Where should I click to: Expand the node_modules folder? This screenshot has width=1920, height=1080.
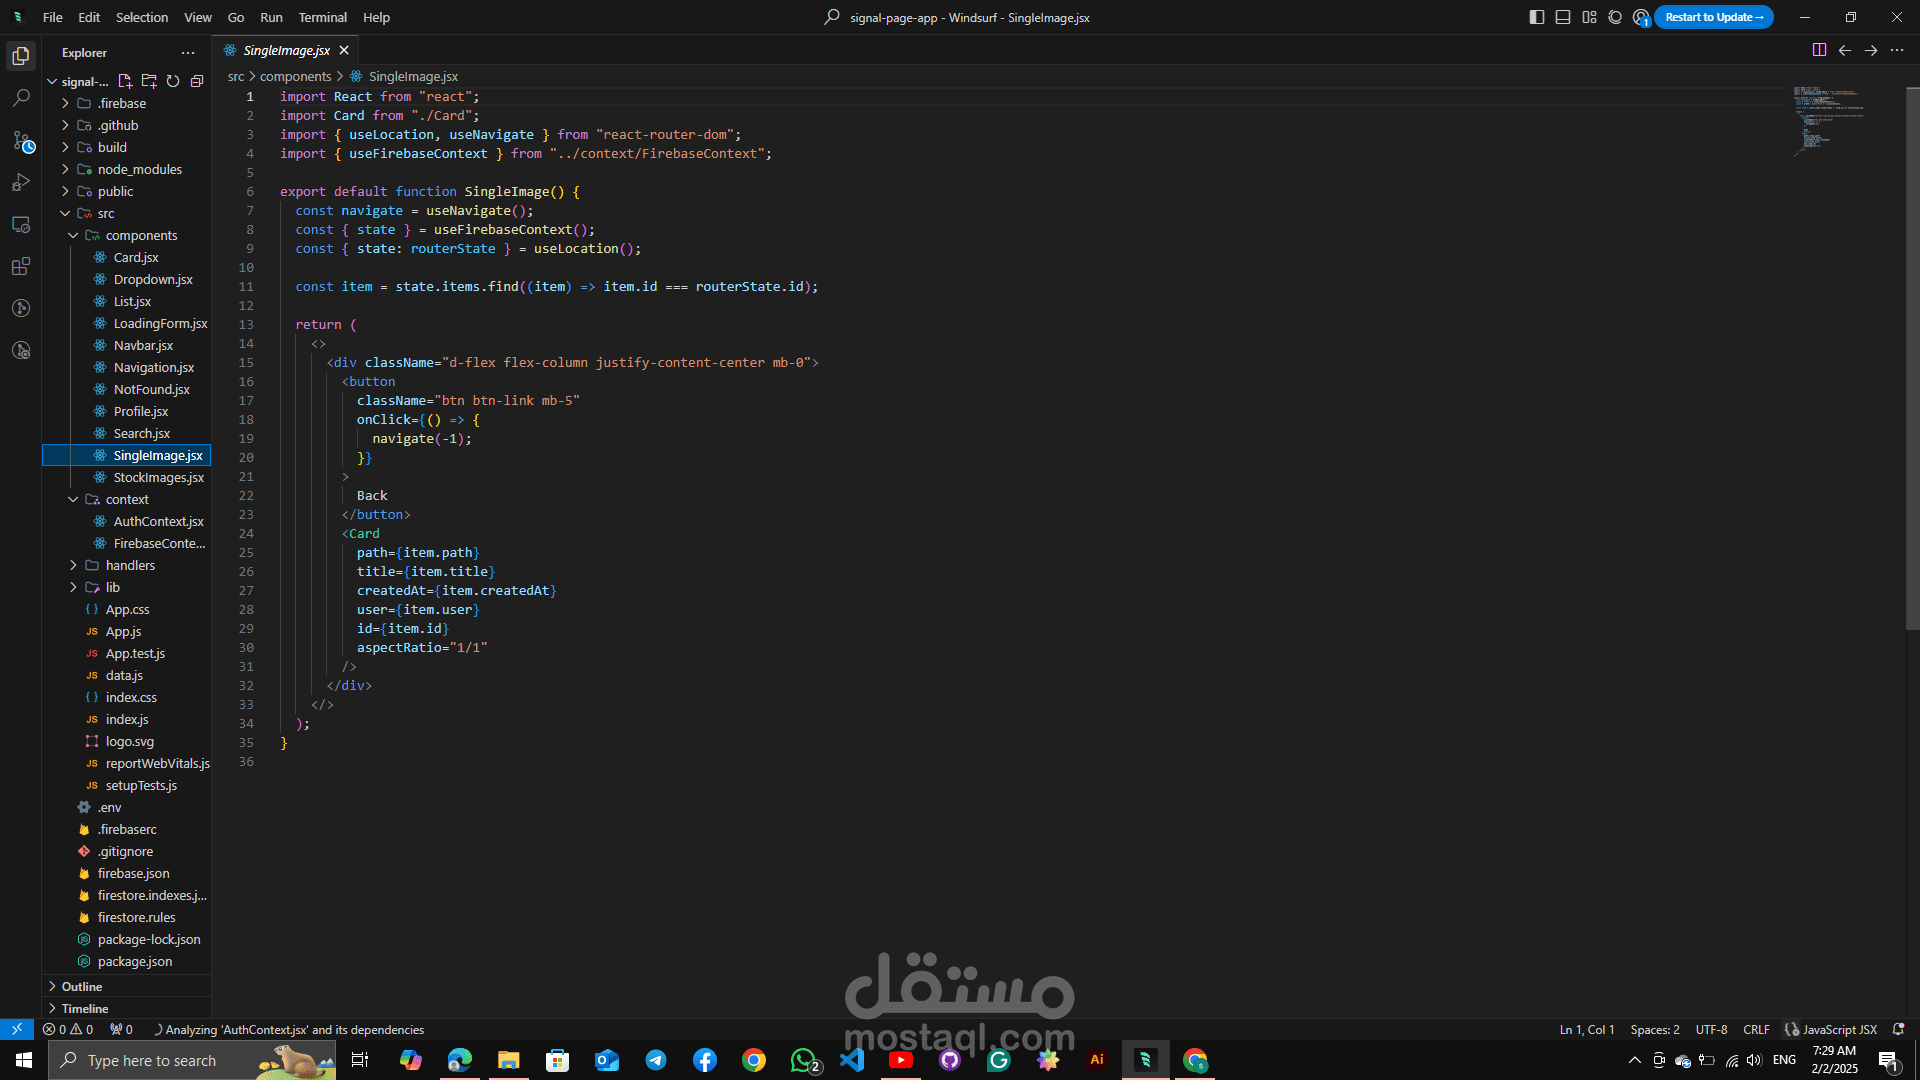pyautogui.click(x=139, y=169)
